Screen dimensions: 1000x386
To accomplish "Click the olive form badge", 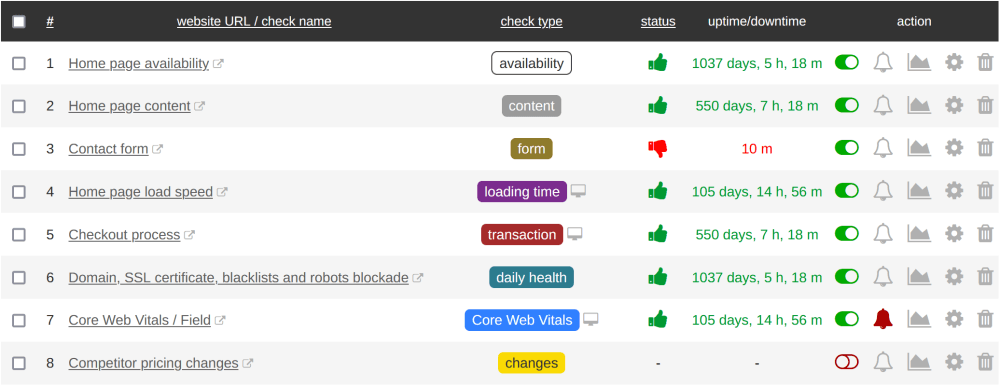I will point(531,149).
